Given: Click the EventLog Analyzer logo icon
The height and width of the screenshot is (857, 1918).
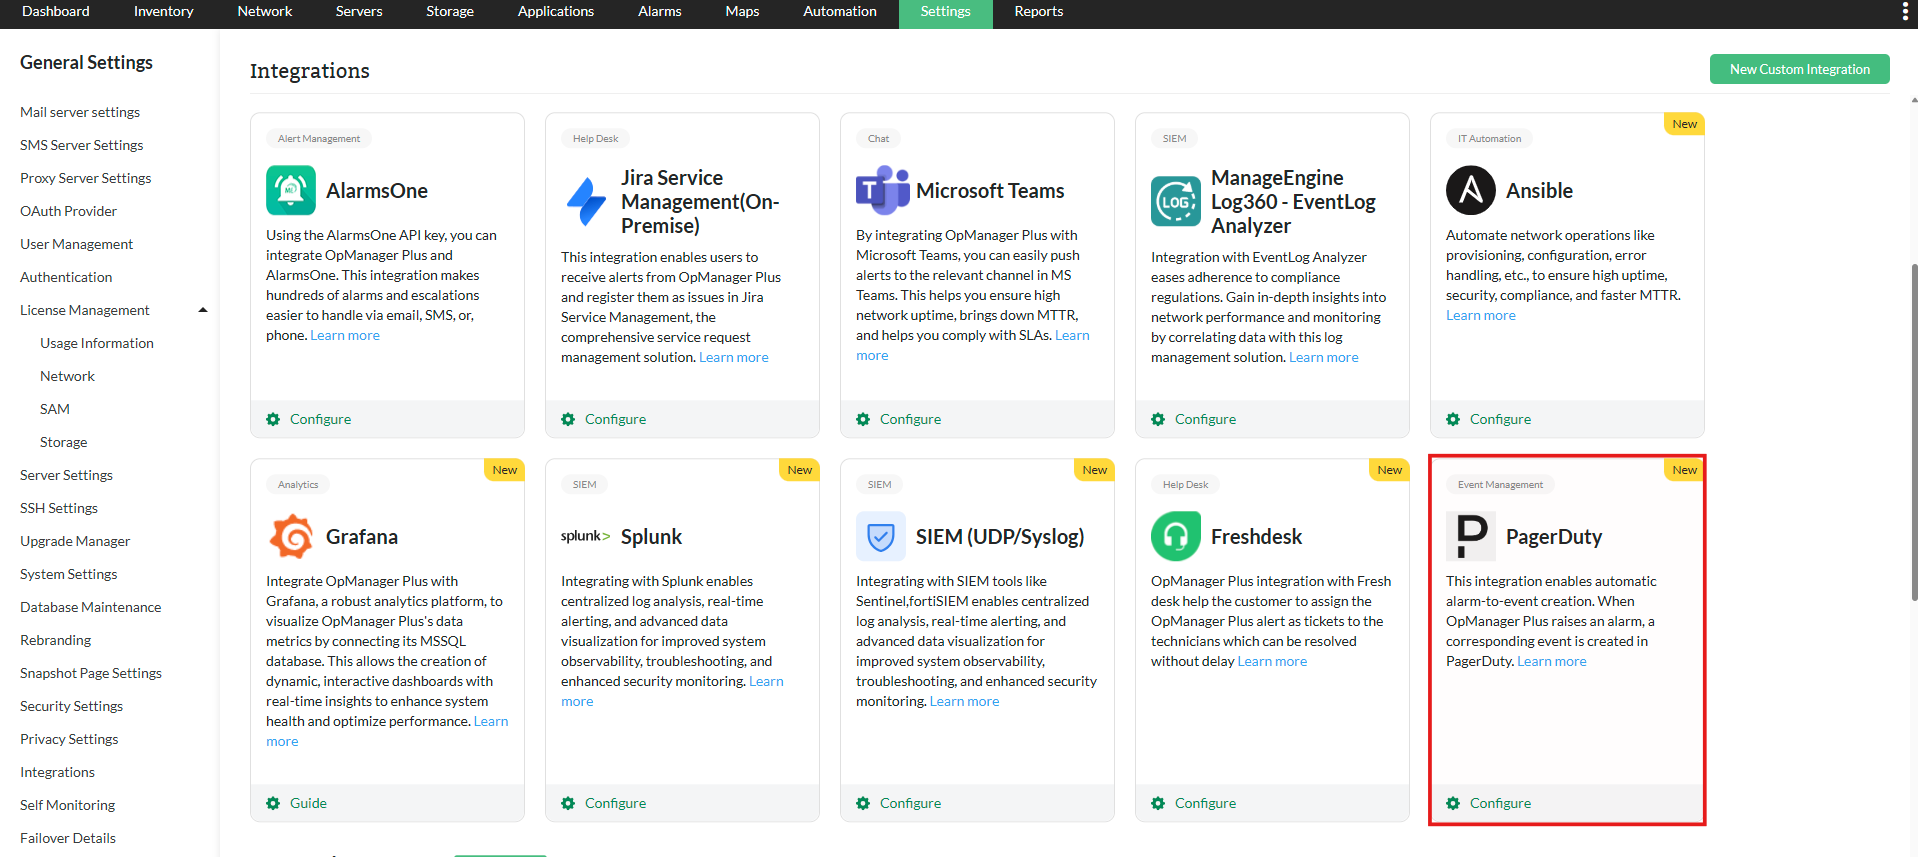Looking at the screenshot, I should pyautogui.click(x=1175, y=201).
